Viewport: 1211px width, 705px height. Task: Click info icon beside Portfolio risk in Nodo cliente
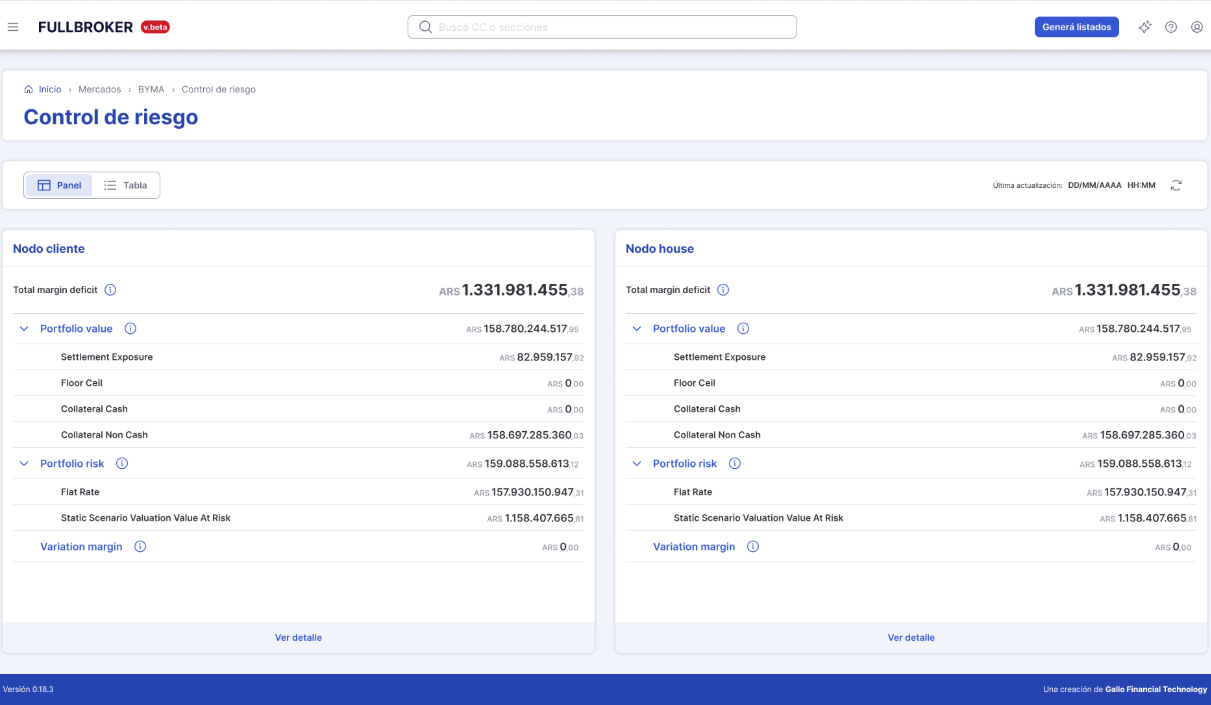(122, 463)
